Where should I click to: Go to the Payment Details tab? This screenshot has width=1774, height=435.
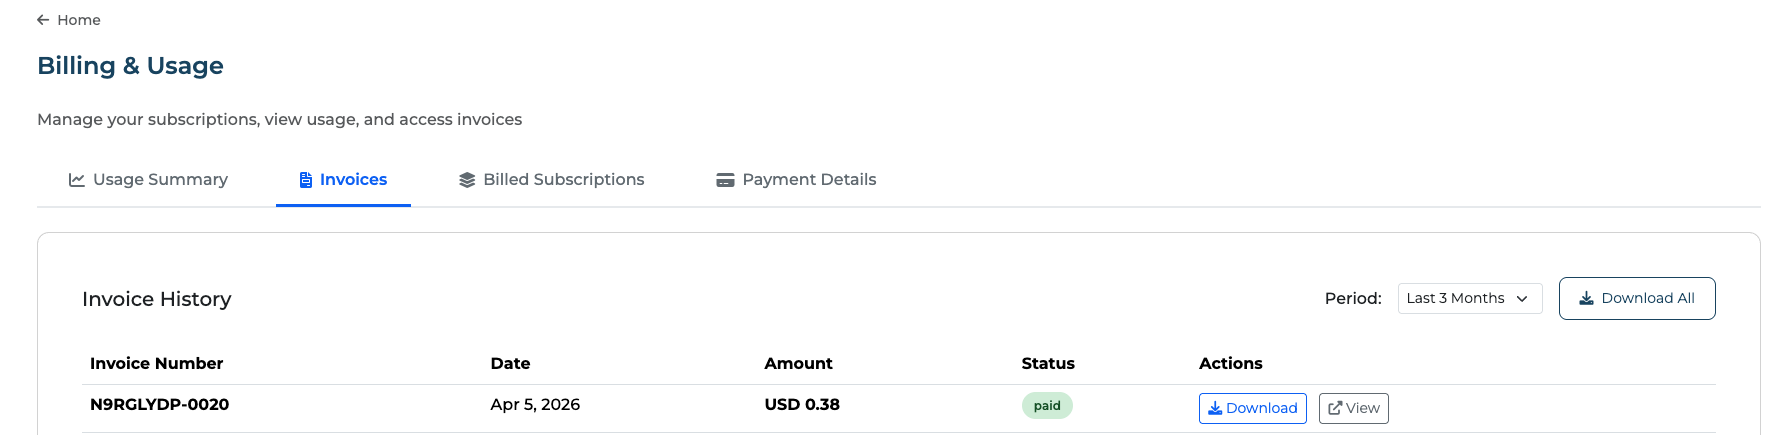coord(809,180)
